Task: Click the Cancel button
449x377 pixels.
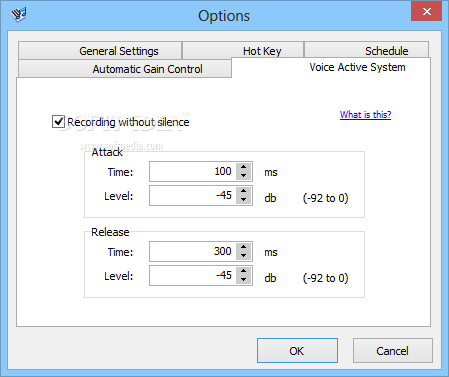Action: (x=393, y=351)
